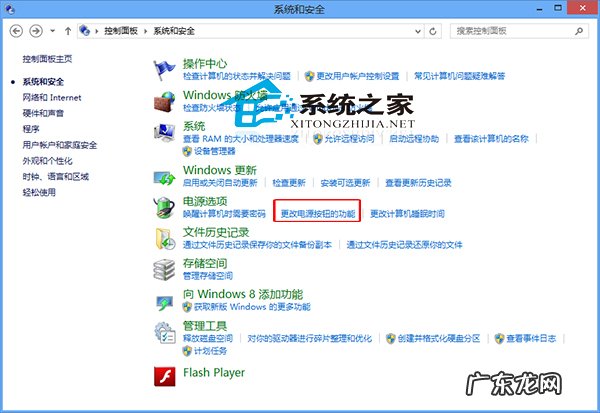Open 管理存储空间 link
The width and height of the screenshot is (600, 413).
point(207,276)
